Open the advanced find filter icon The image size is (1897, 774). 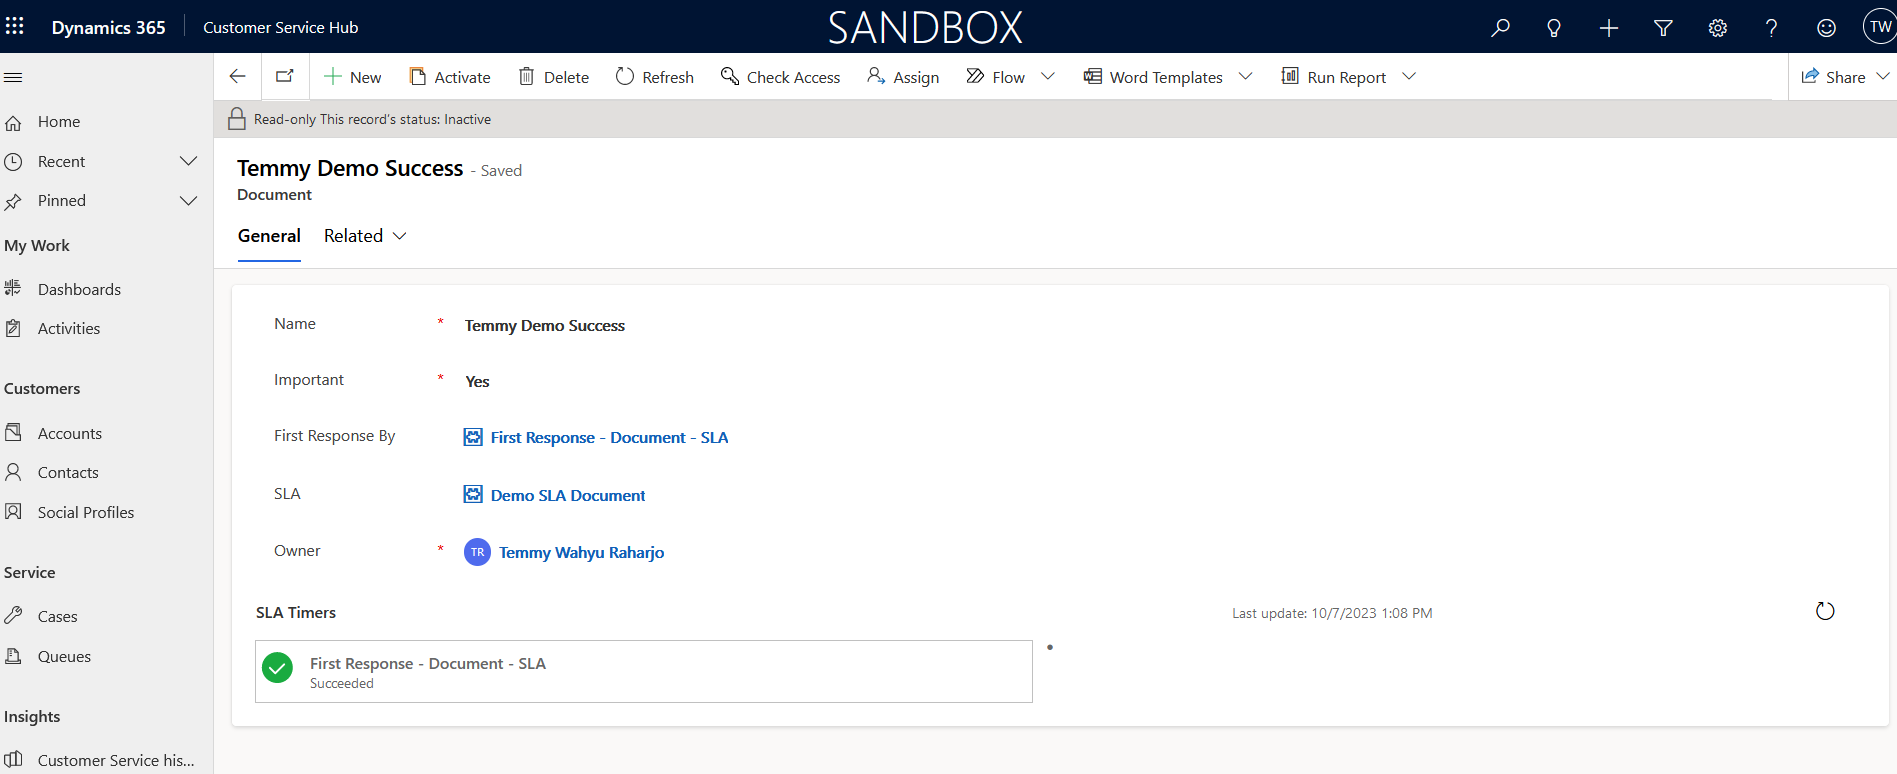click(1663, 28)
